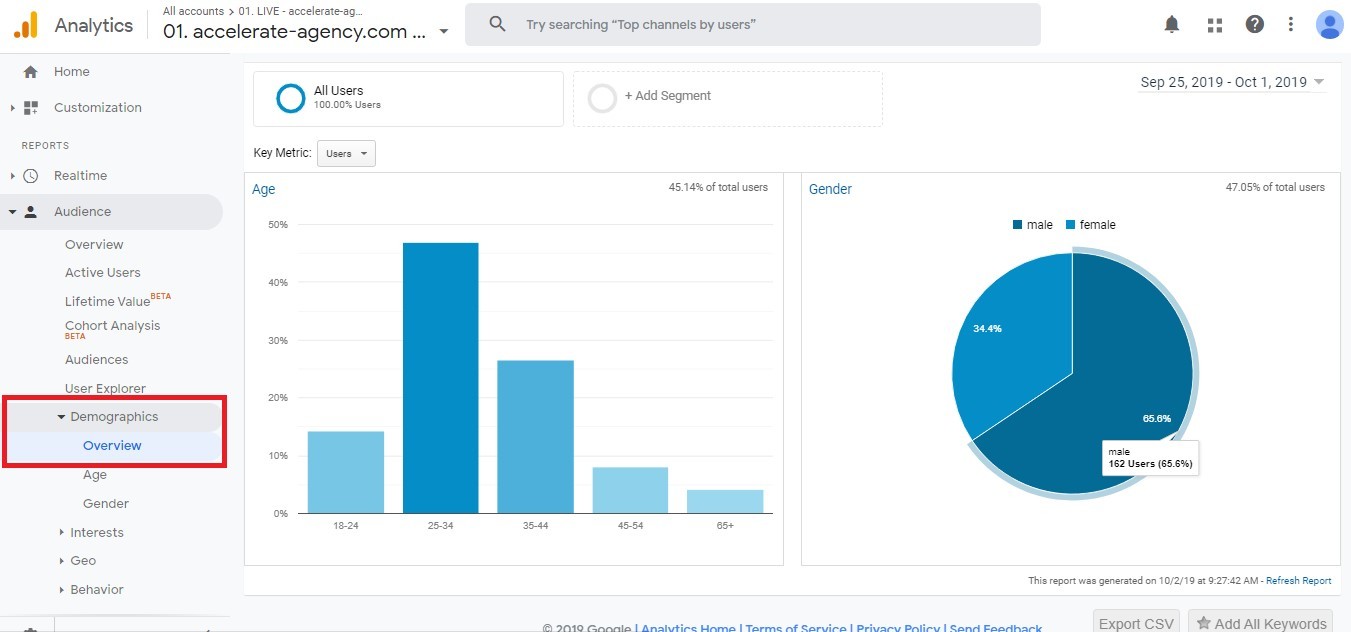This screenshot has width=1351, height=632.
Task: Toggle the female legend entry
Action: click(x=1090, y=225)
